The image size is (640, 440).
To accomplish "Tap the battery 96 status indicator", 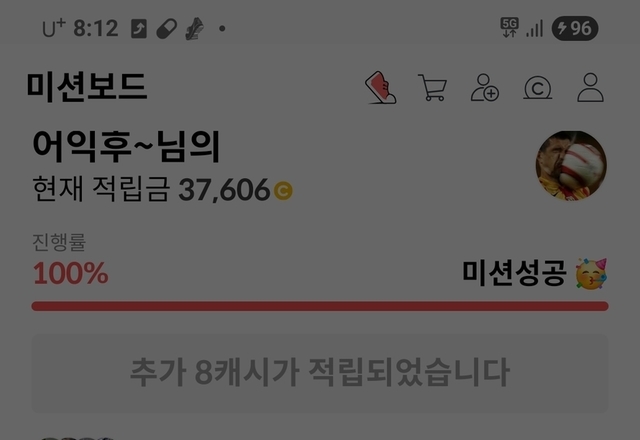I will pos(575,29).
